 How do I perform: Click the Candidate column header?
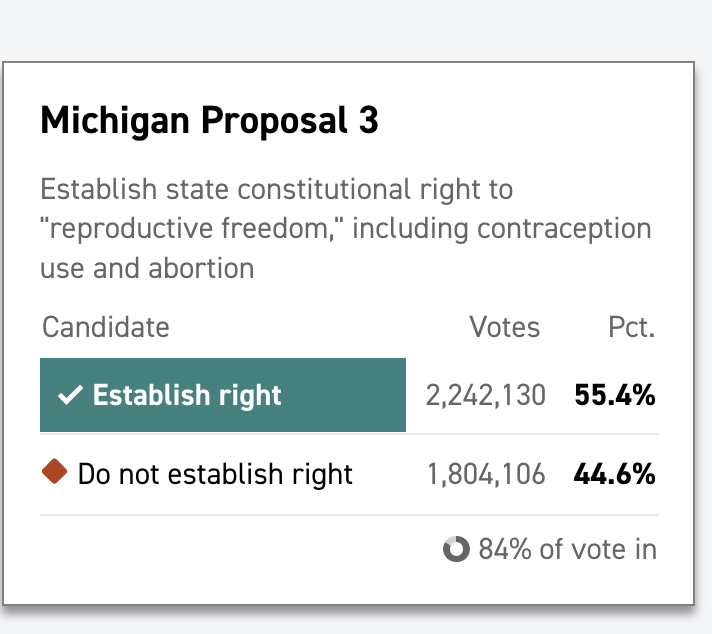coord(106,327)
